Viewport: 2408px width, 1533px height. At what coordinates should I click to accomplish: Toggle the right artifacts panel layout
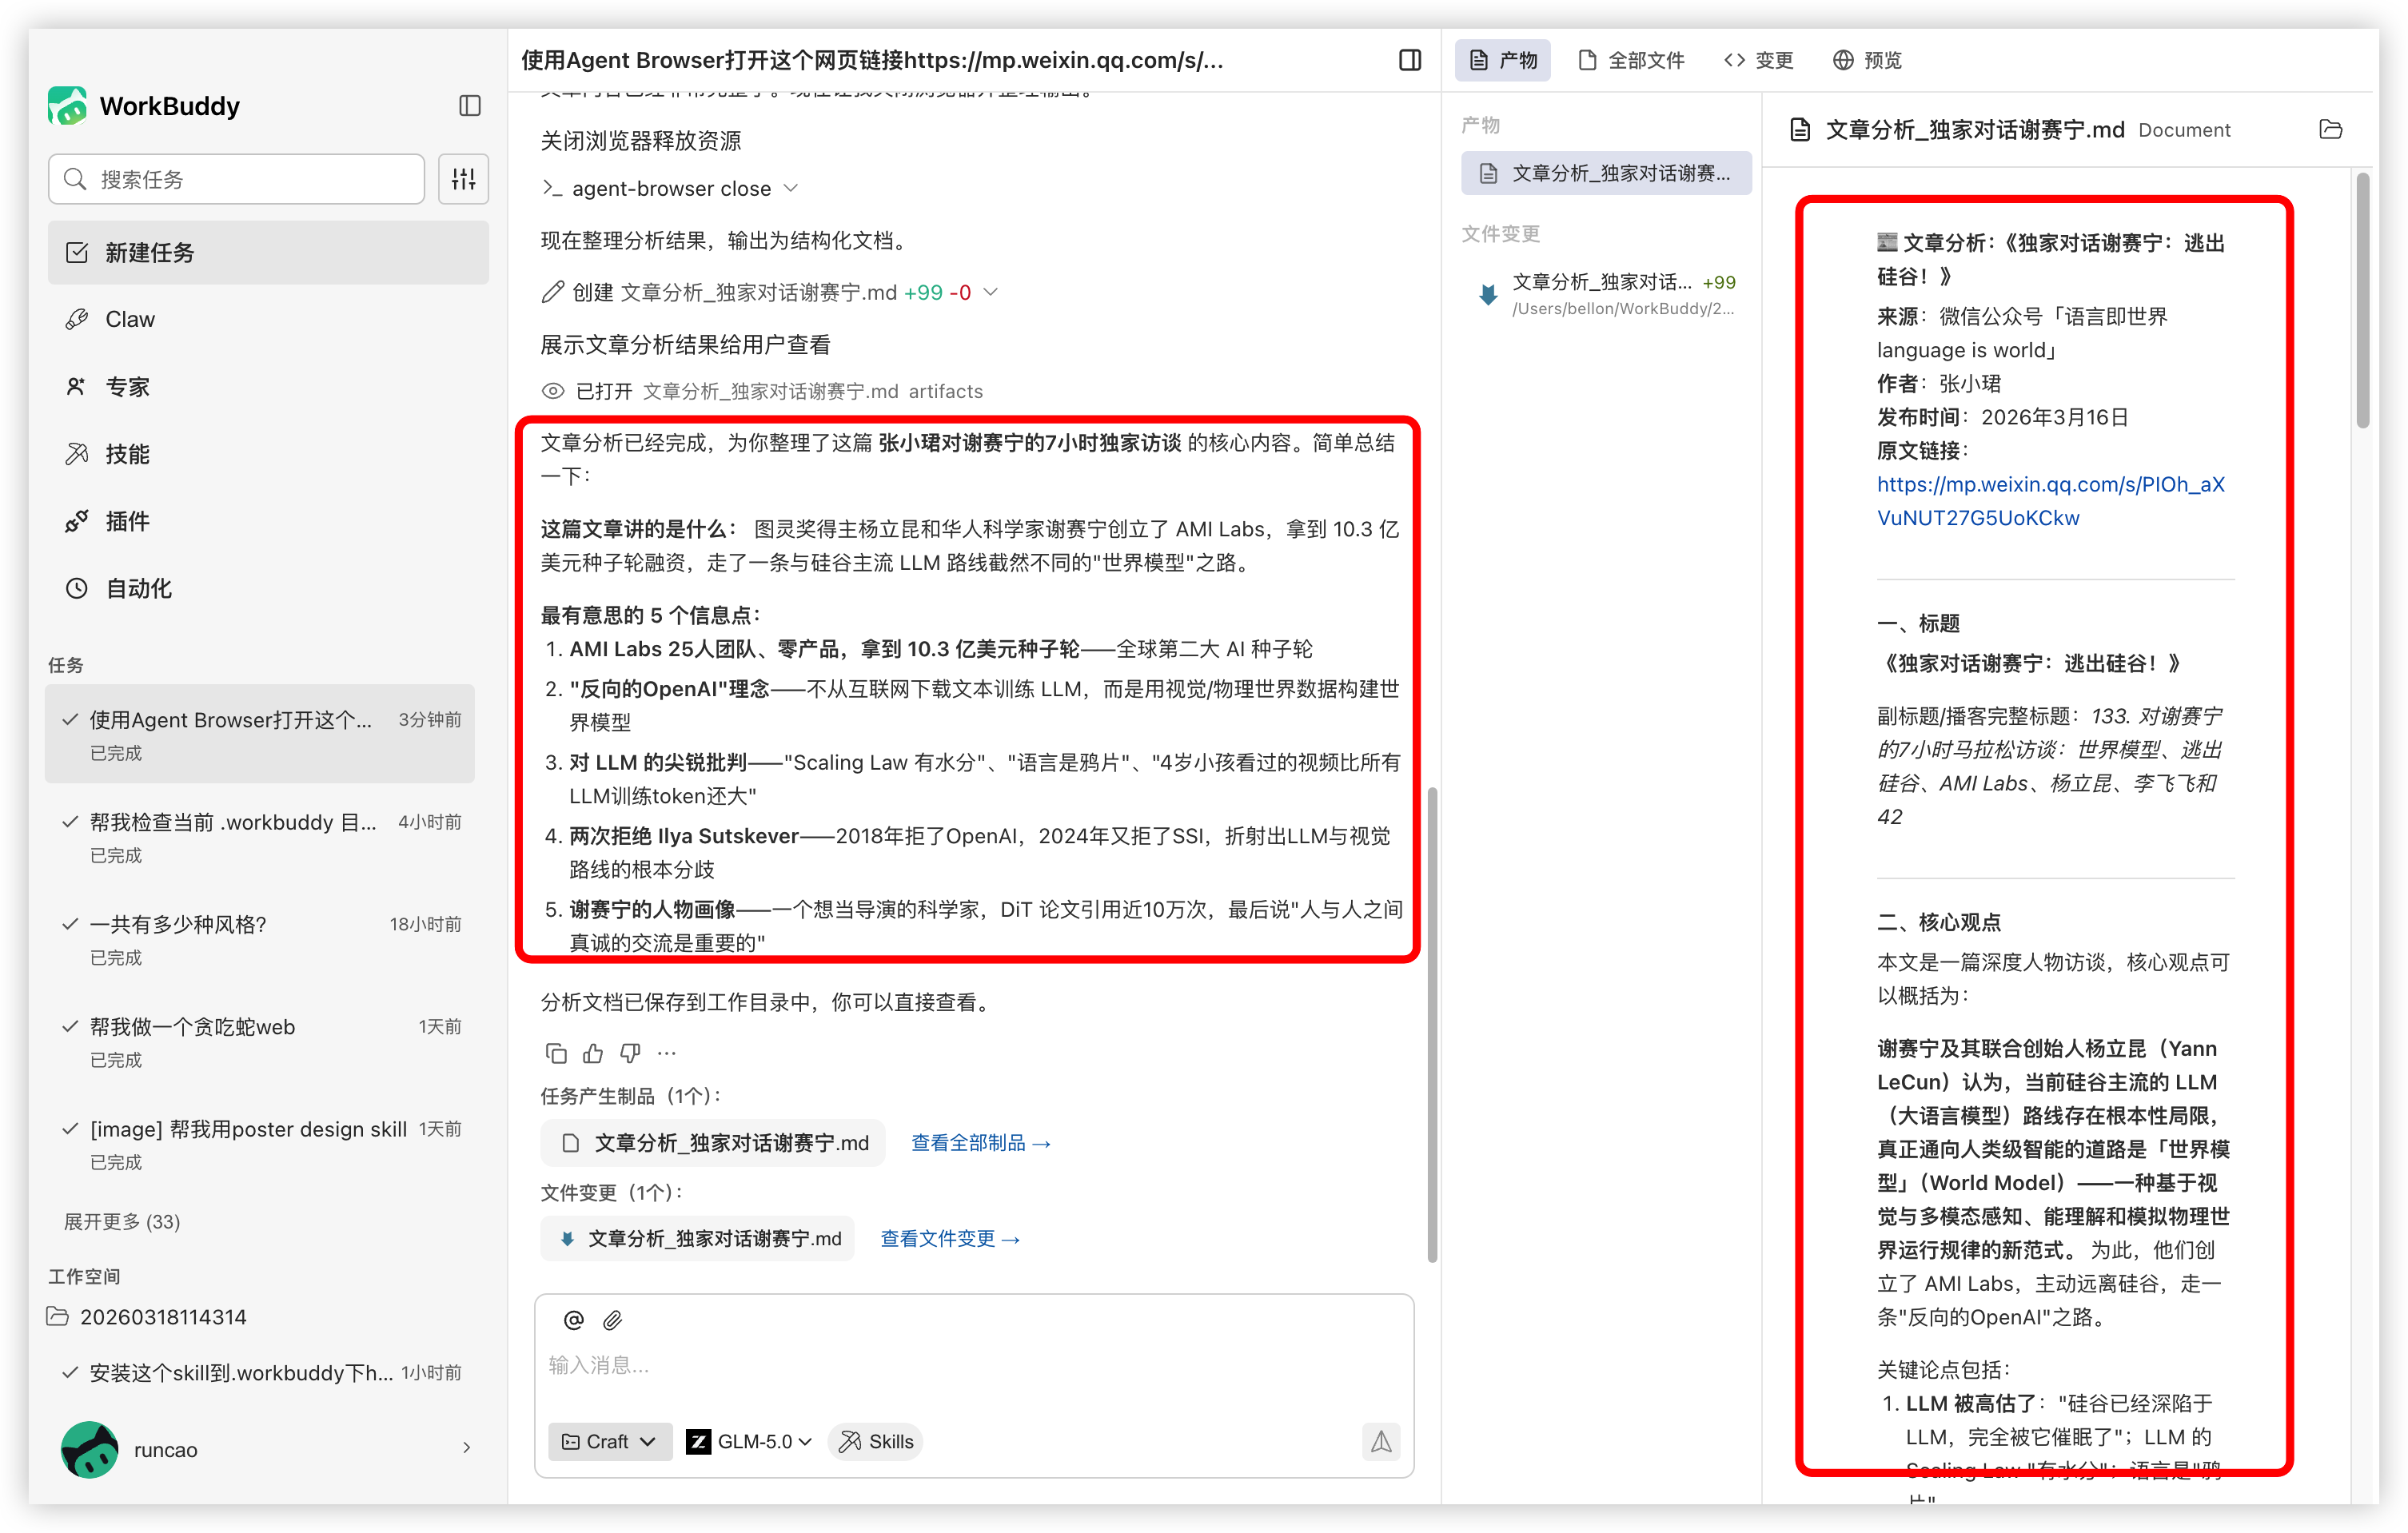click(1410, 60)
